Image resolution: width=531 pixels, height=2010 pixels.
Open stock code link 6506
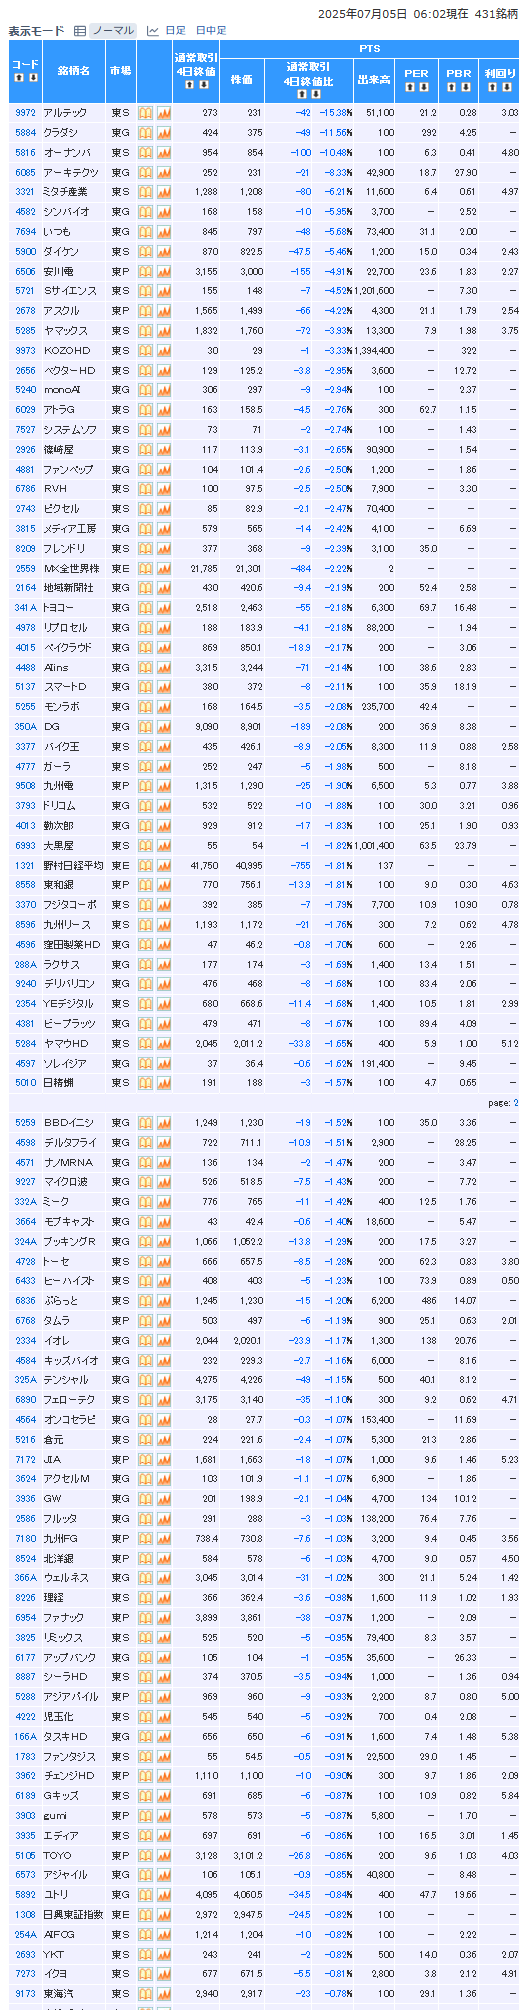pyautogui.click(x=25, y=271)
